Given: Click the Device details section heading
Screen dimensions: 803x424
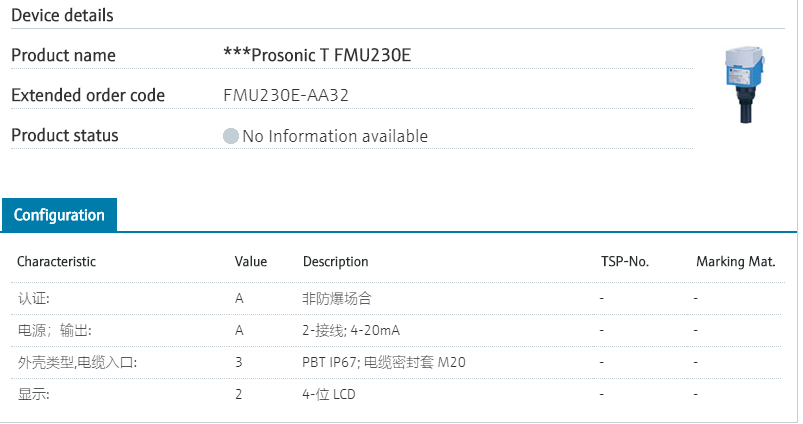Looking at the screenshot, I should tap(62, 15).
